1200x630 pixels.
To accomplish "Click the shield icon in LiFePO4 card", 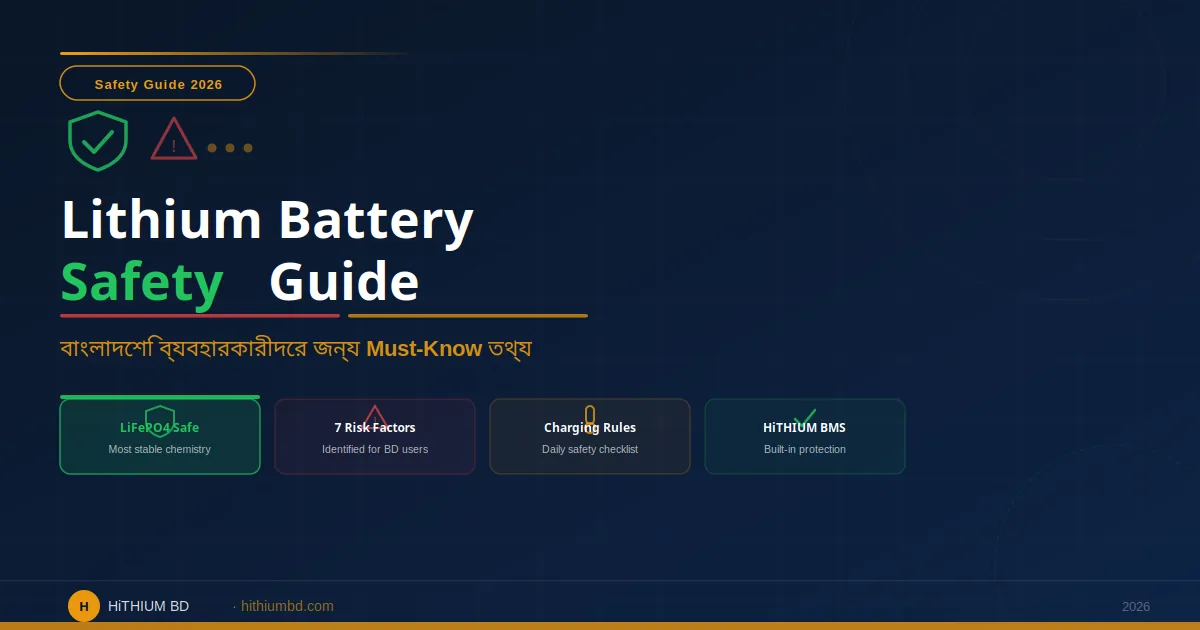I will pyautogui.click(x=160, y=421).
